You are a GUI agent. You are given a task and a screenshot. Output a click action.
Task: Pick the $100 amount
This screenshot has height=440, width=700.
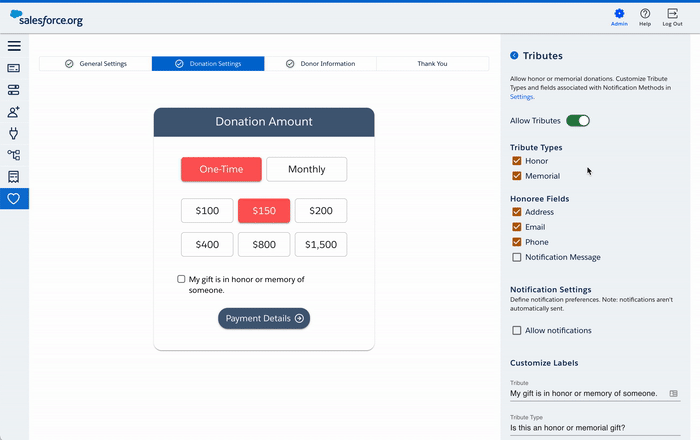(x=207, y=211)
